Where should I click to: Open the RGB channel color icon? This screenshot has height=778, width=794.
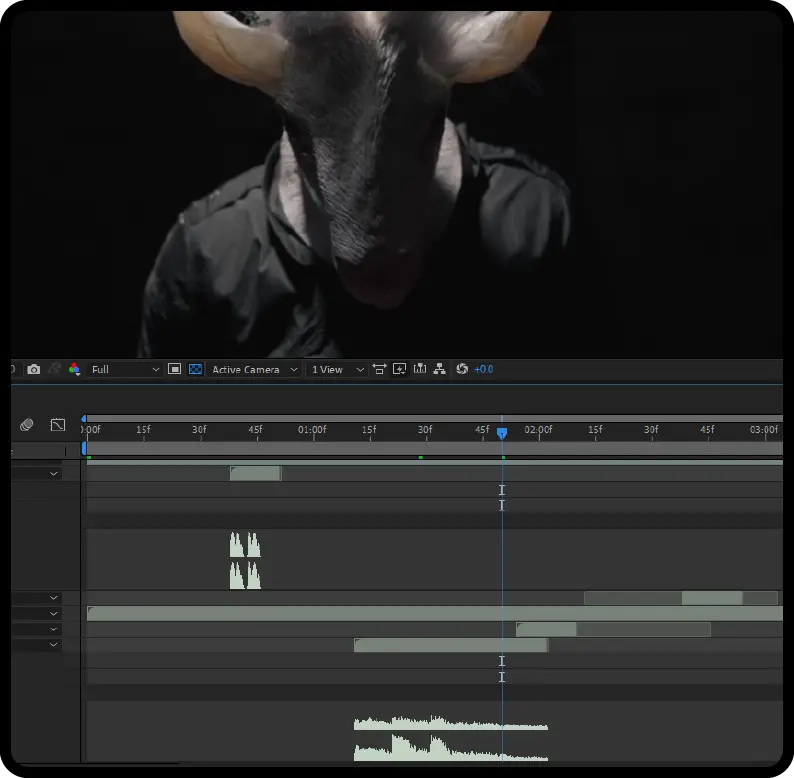[74, 369]
